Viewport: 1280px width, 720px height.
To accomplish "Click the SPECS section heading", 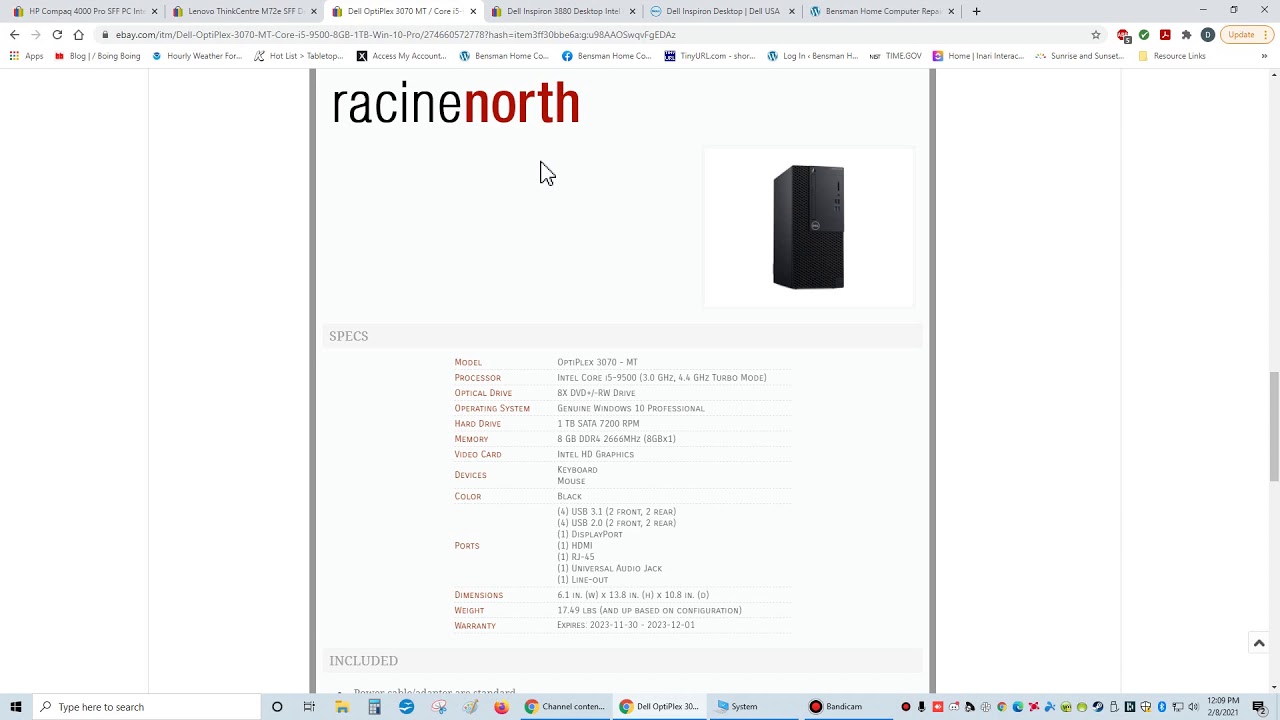I will tap(349, 336).
